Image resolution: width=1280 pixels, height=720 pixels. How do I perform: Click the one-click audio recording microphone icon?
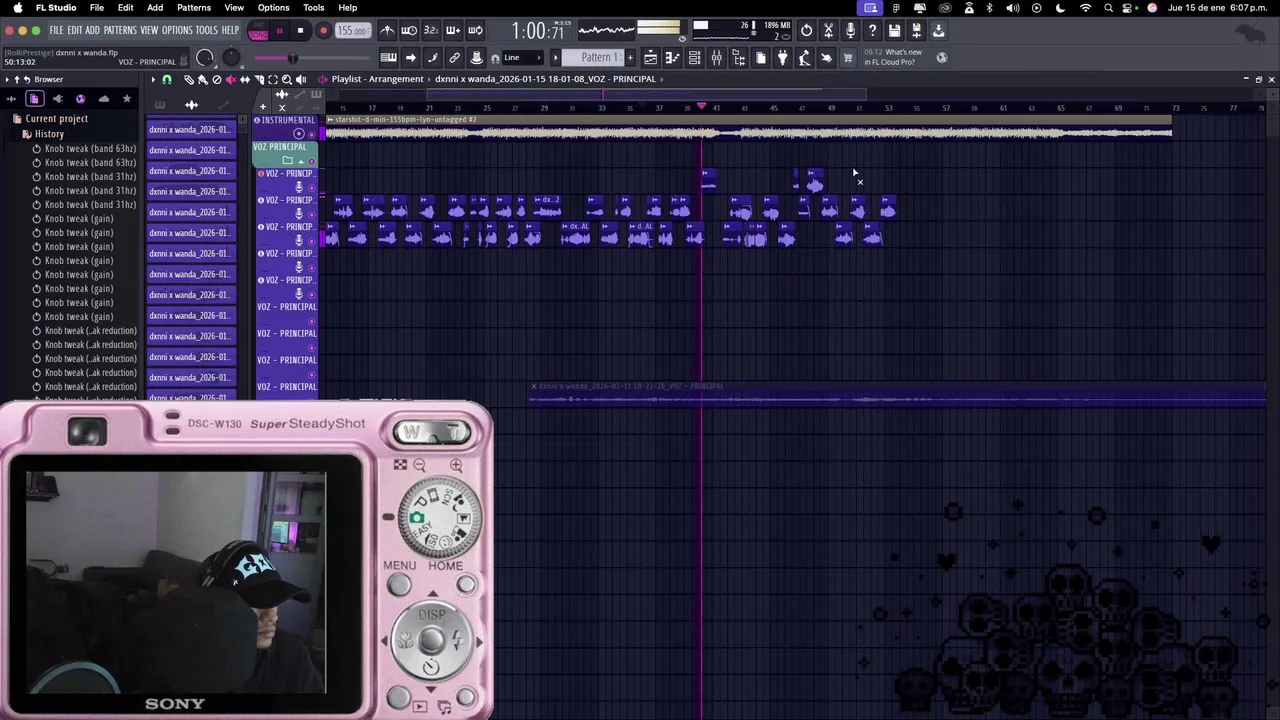850,31
